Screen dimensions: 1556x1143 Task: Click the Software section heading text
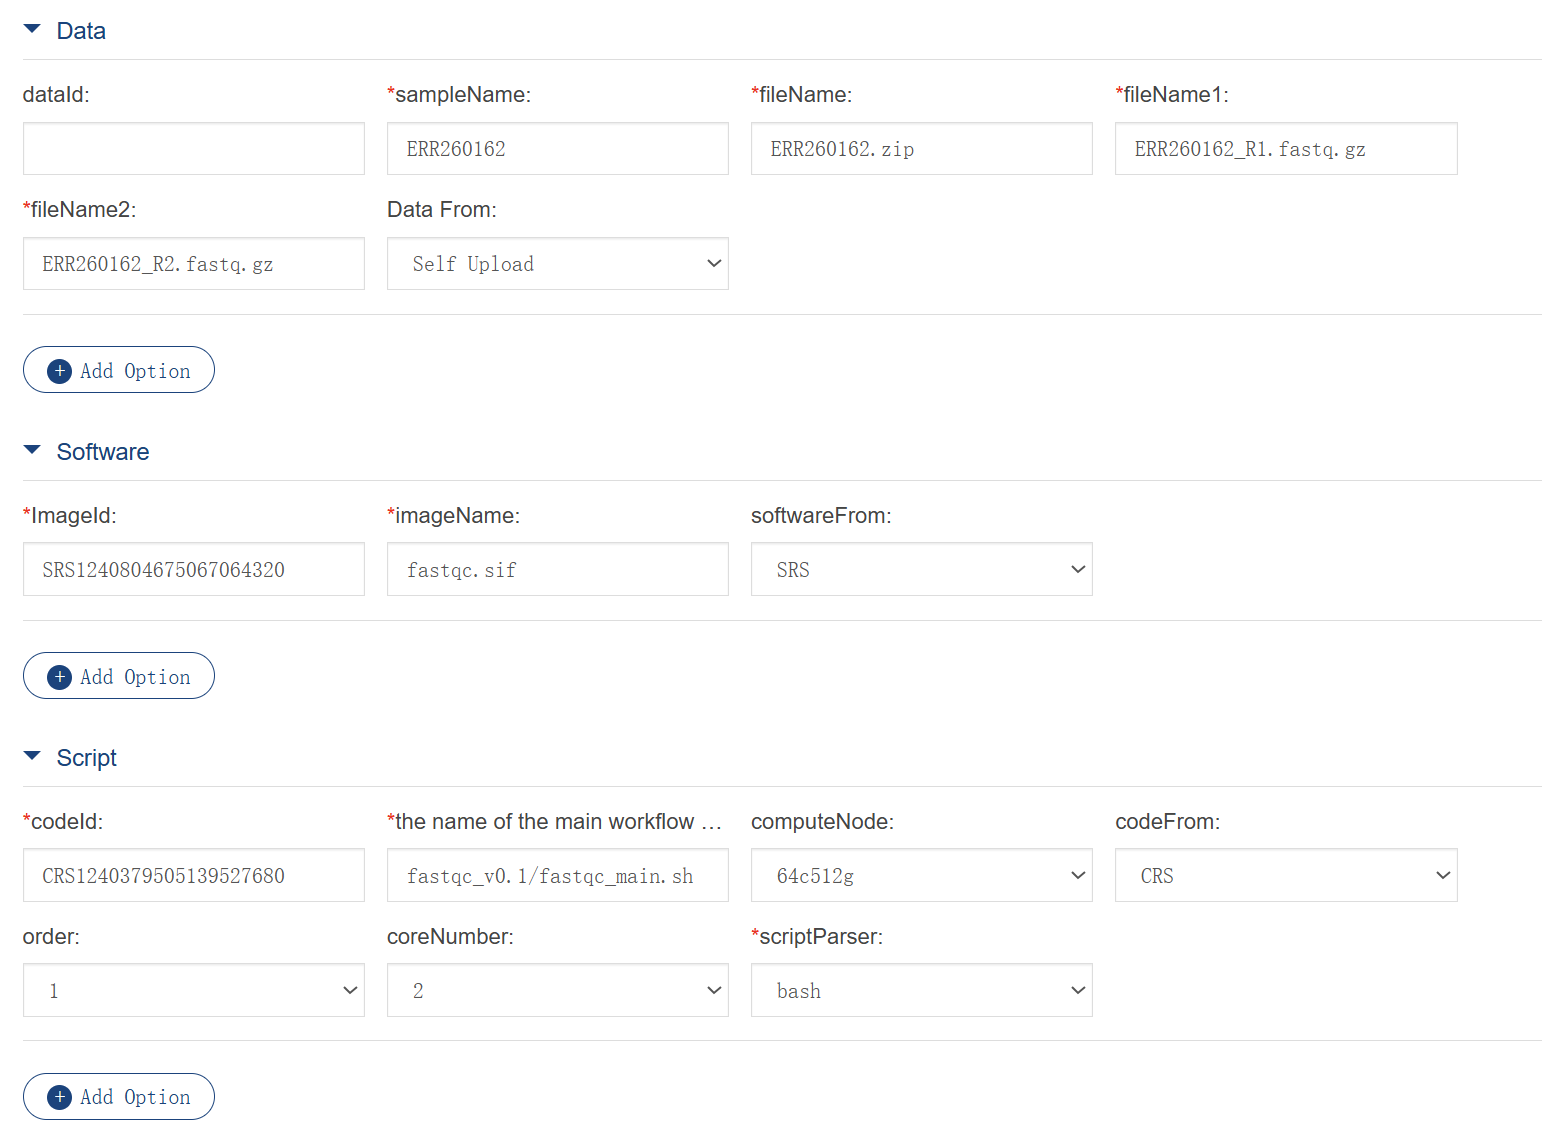coord(103,452)
